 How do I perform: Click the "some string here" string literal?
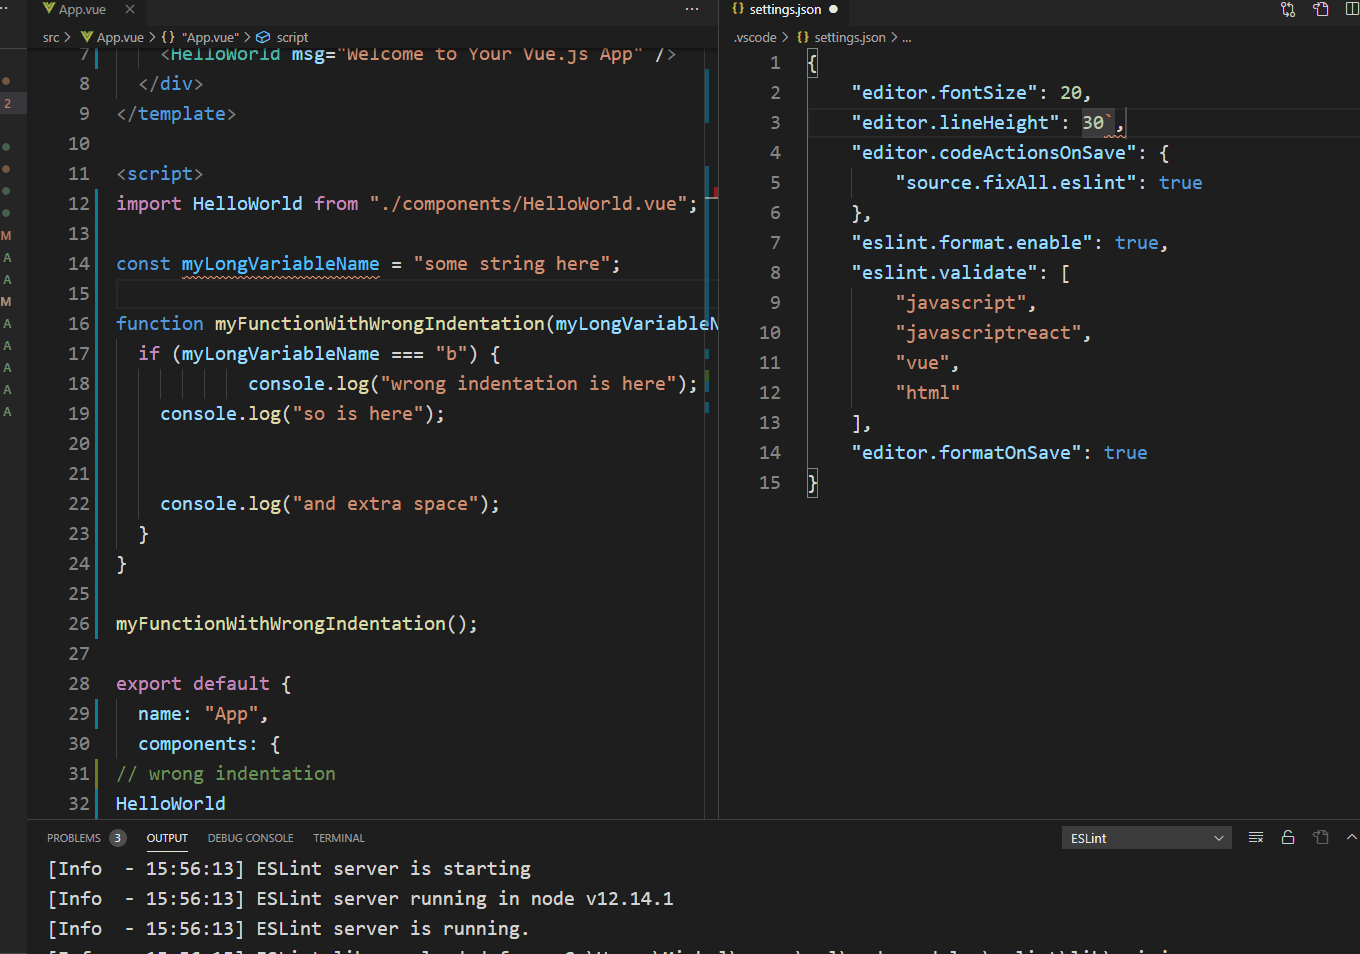(x=512, y=264)
